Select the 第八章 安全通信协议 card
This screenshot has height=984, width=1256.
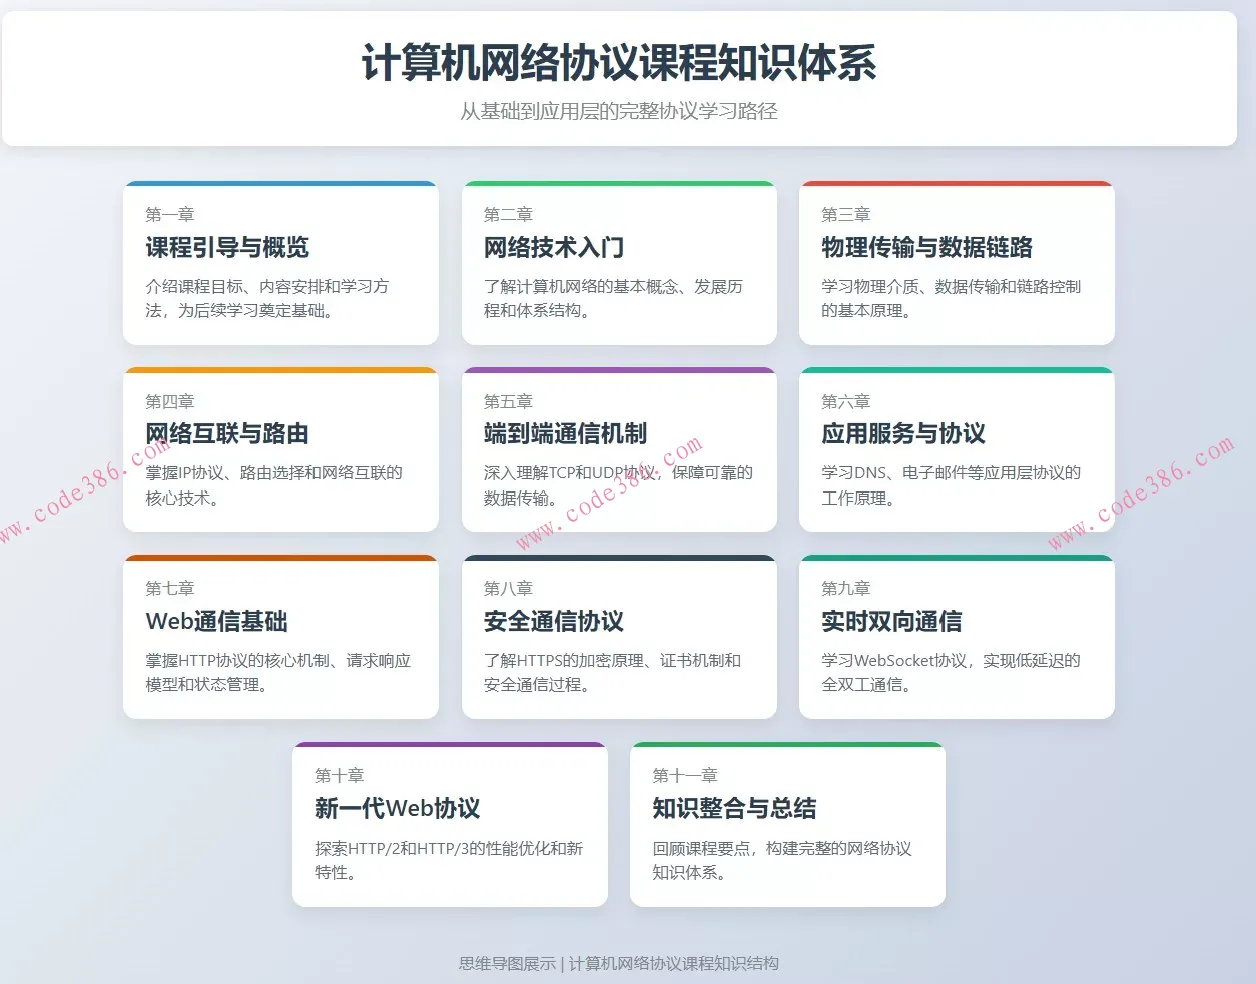click(618, 637)
